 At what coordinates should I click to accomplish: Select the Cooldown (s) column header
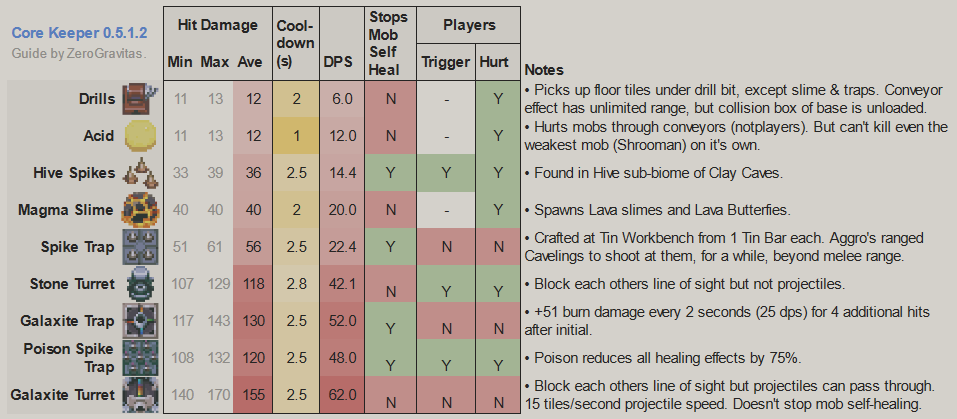tap(297, 42)
